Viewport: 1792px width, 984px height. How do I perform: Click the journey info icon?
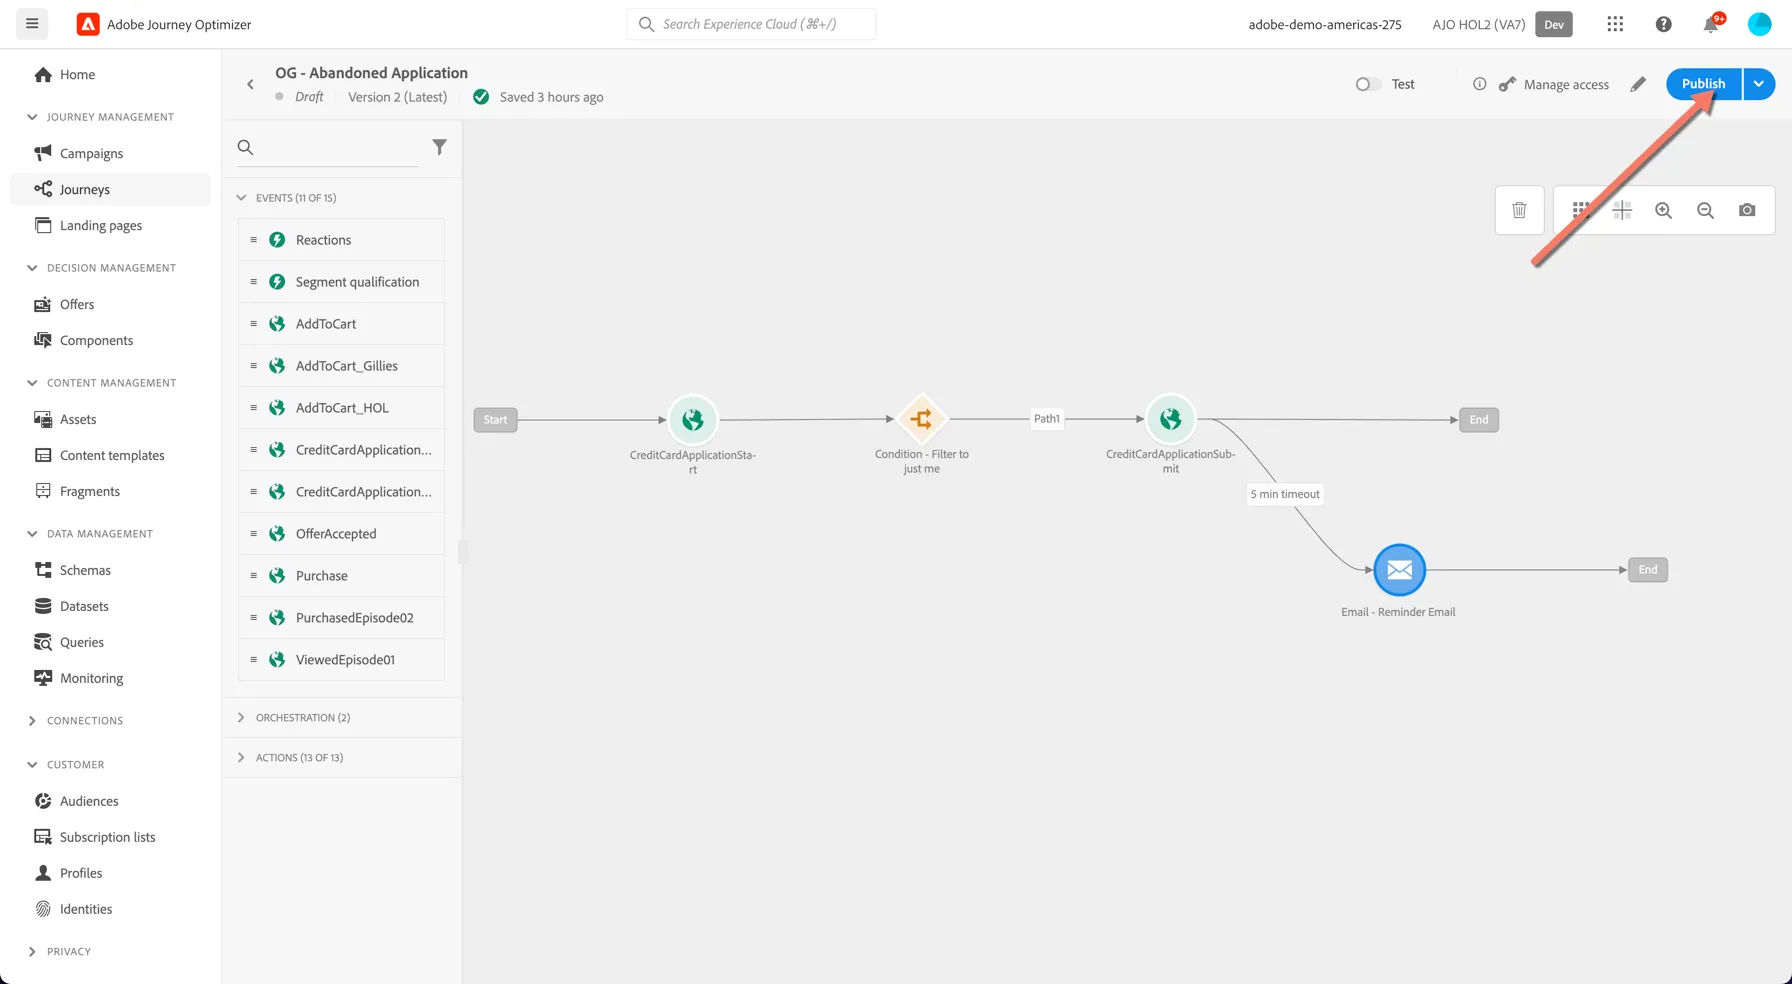point(1479,84)
